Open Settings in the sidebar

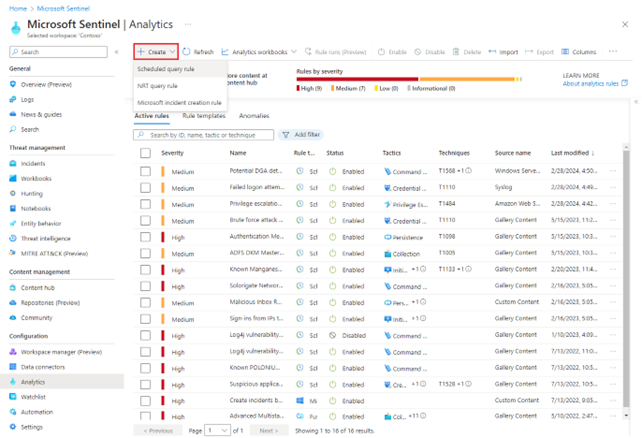32,427
